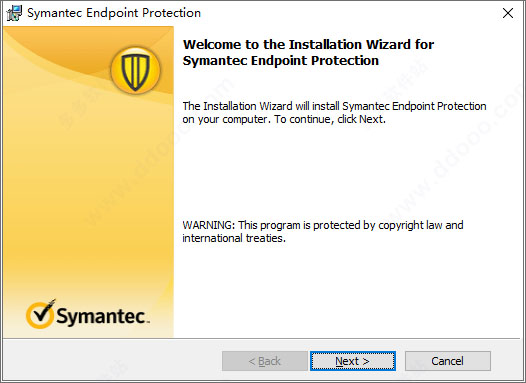Close the Symantec Endpoint Protection window

tap(508, 13)
